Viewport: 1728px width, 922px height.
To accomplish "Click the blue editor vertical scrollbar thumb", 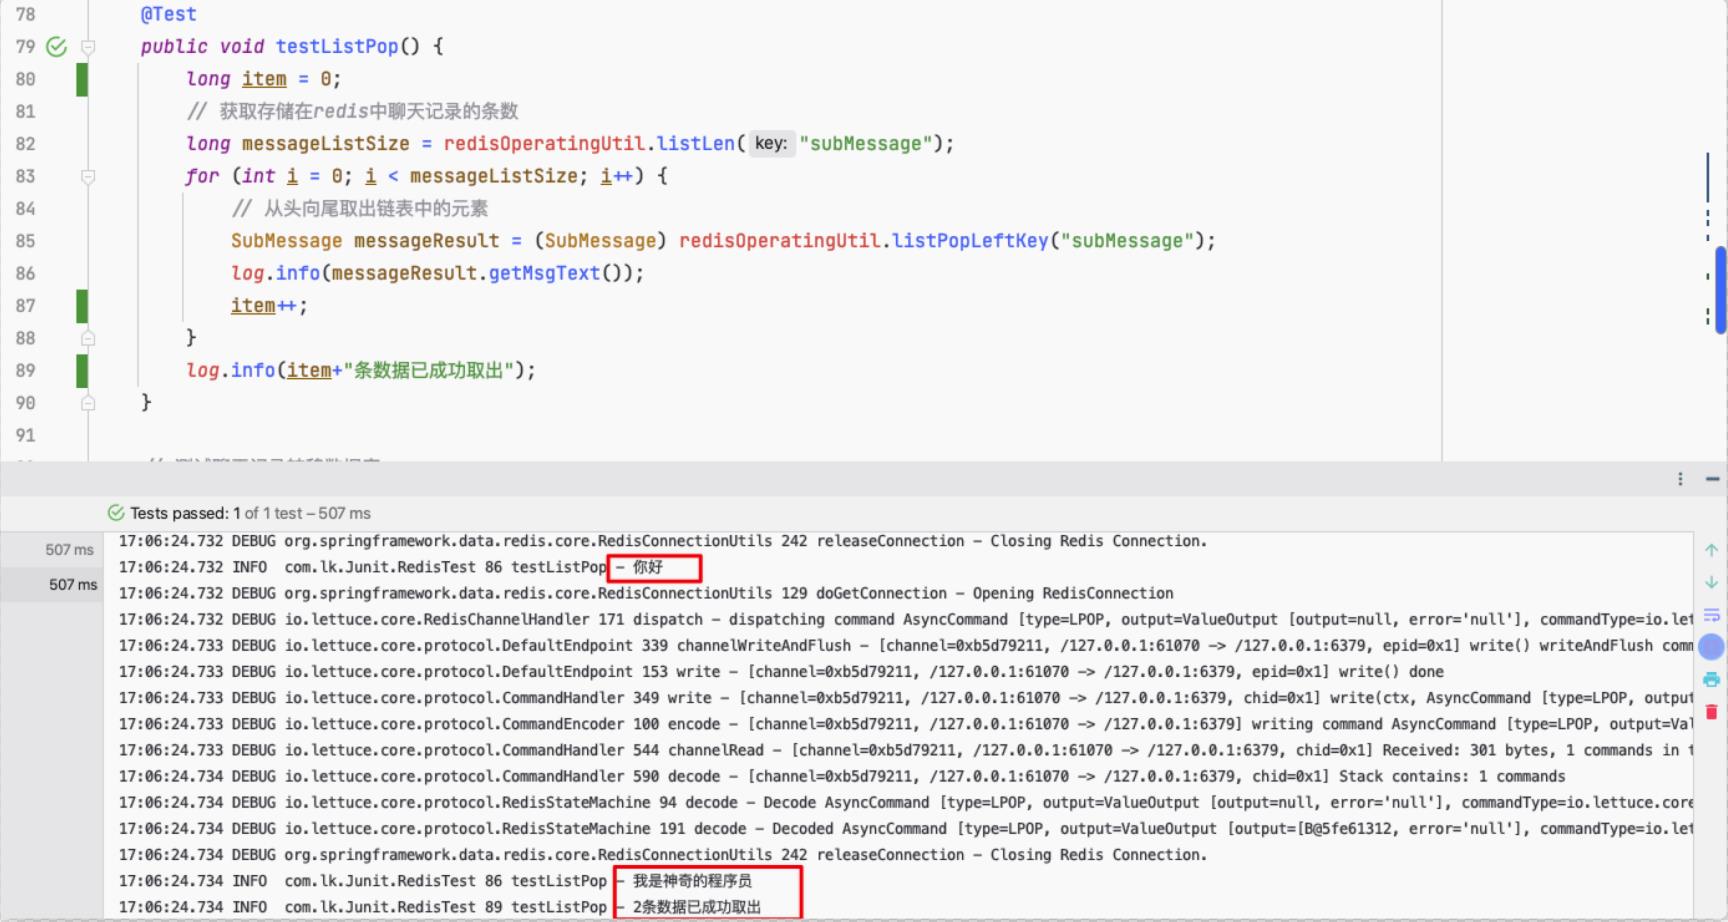I will point(1720,290).
